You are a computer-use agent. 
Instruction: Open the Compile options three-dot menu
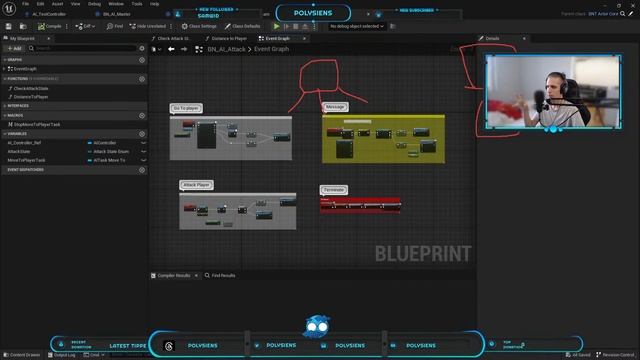[x=67, y=26]
